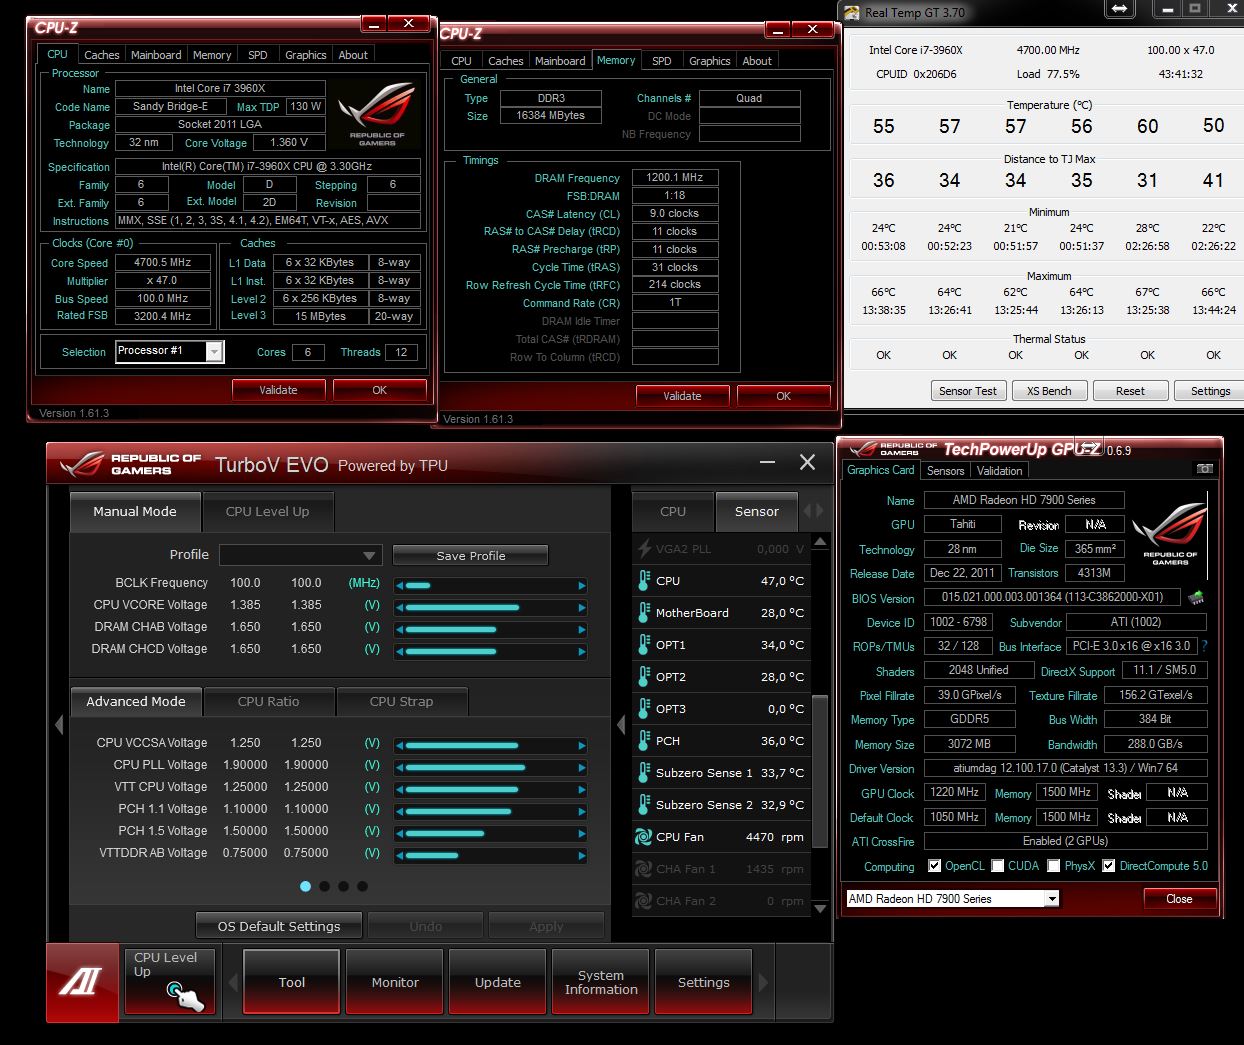Screen dimensions: 1244x1045
Task: Switch to Caches tab in first CPU-Z window
Action: click(101, 55)
